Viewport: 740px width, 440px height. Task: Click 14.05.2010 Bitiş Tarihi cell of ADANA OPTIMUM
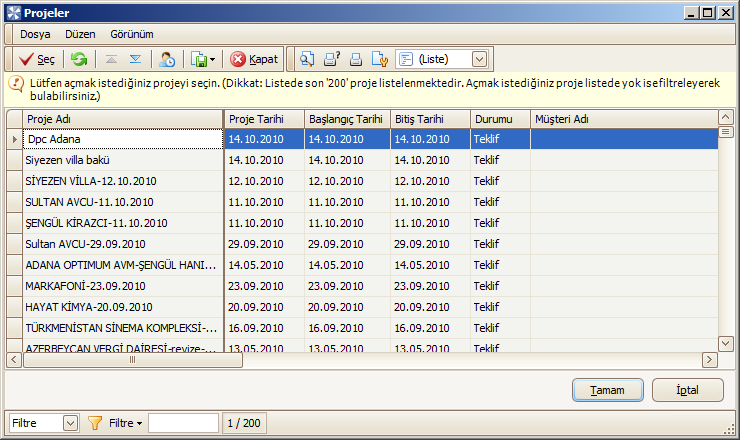click(x=430, y=265)
